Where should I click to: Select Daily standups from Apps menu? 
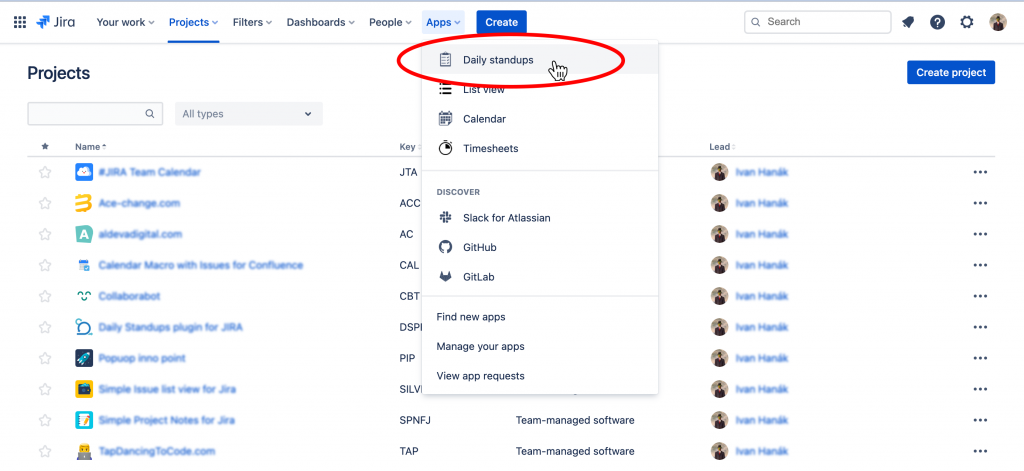pos(539,60)
